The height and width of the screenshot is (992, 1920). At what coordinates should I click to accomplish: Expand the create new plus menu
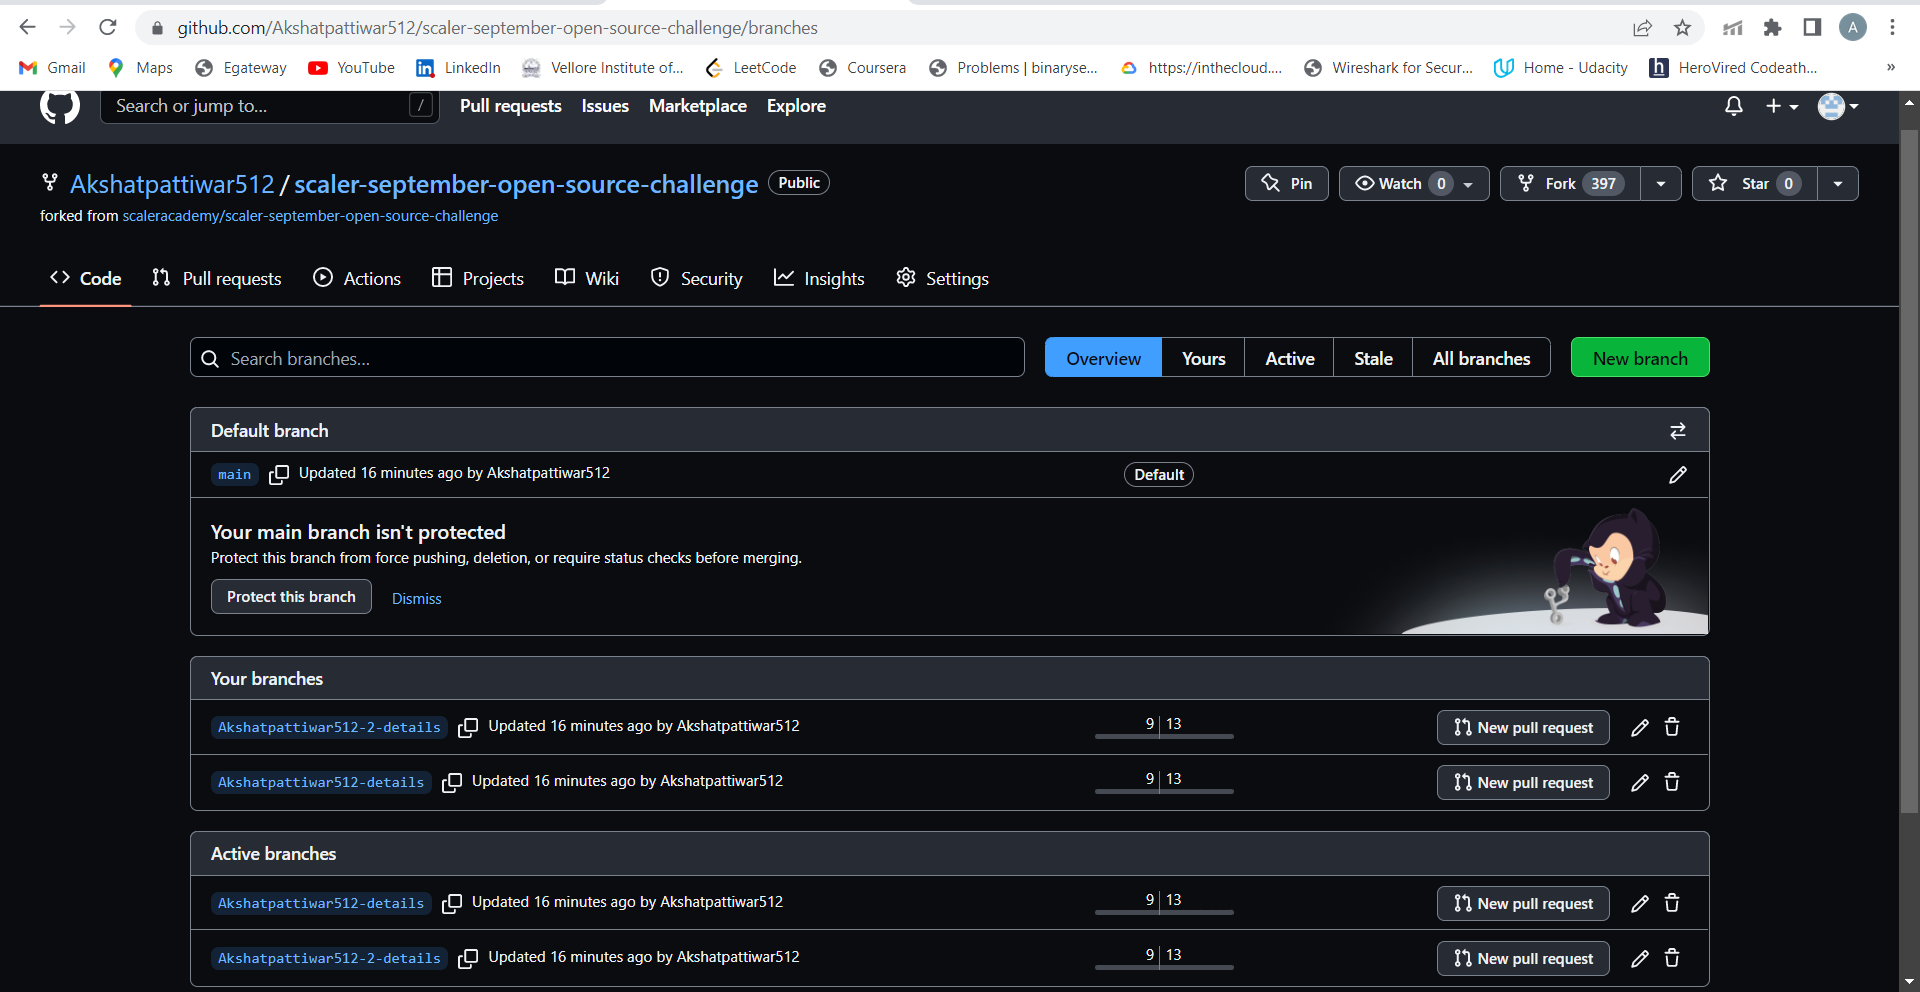[1782, 106]
